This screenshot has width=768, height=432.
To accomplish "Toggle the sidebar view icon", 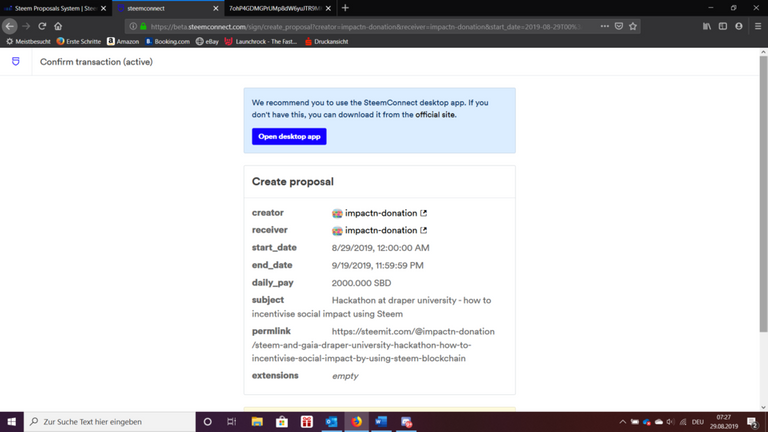I will click(723, 26).
